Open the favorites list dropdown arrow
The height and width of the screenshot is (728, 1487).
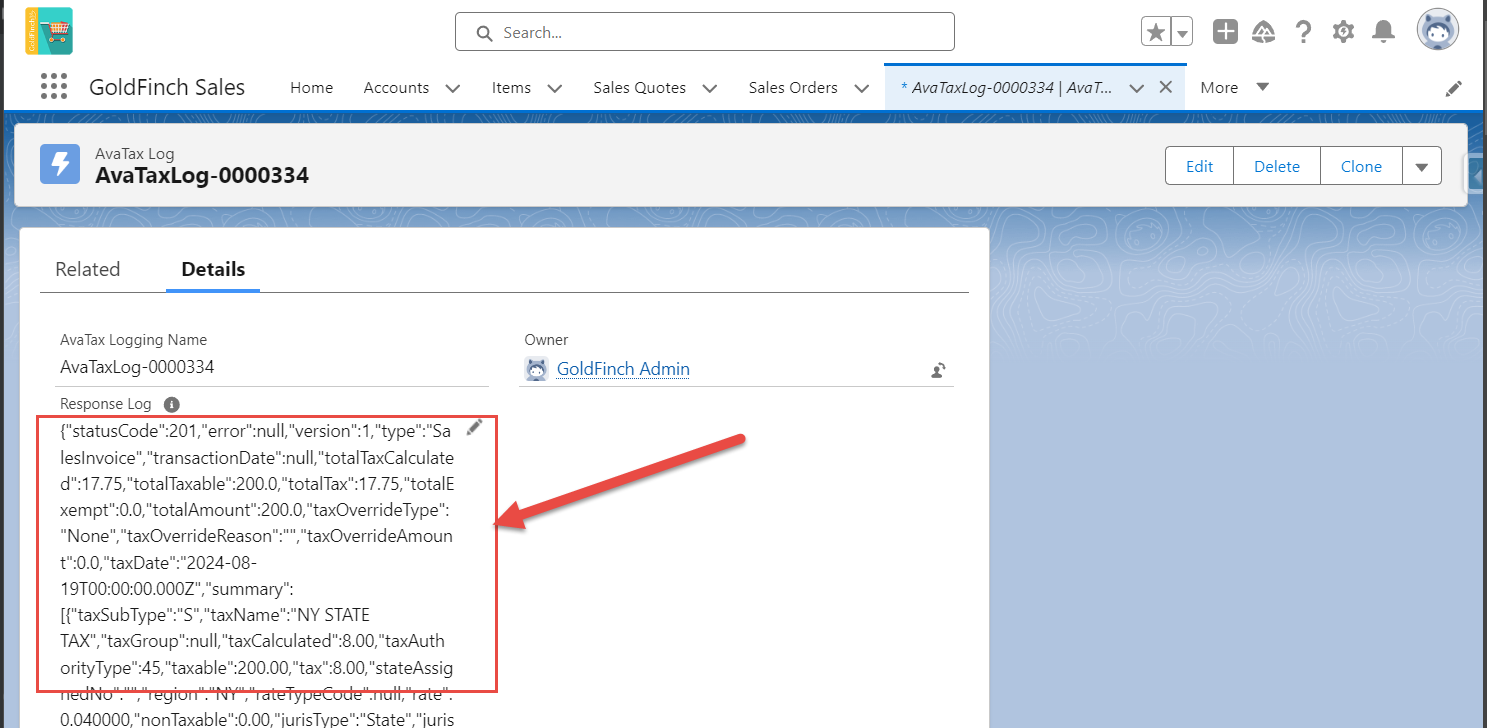click(x=1182, y=32)
